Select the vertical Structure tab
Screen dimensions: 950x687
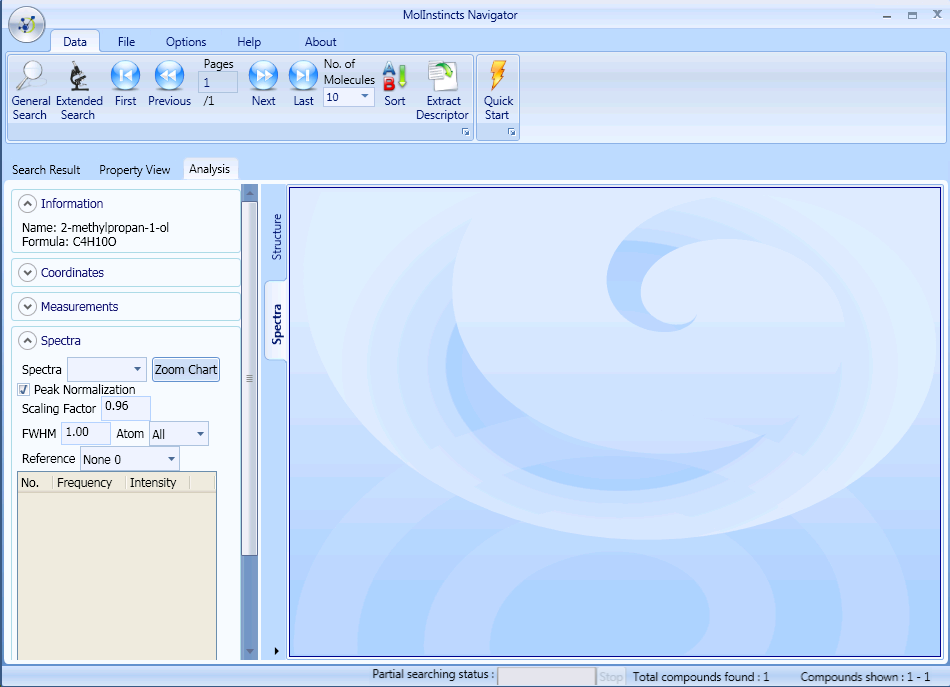point(276,236)
